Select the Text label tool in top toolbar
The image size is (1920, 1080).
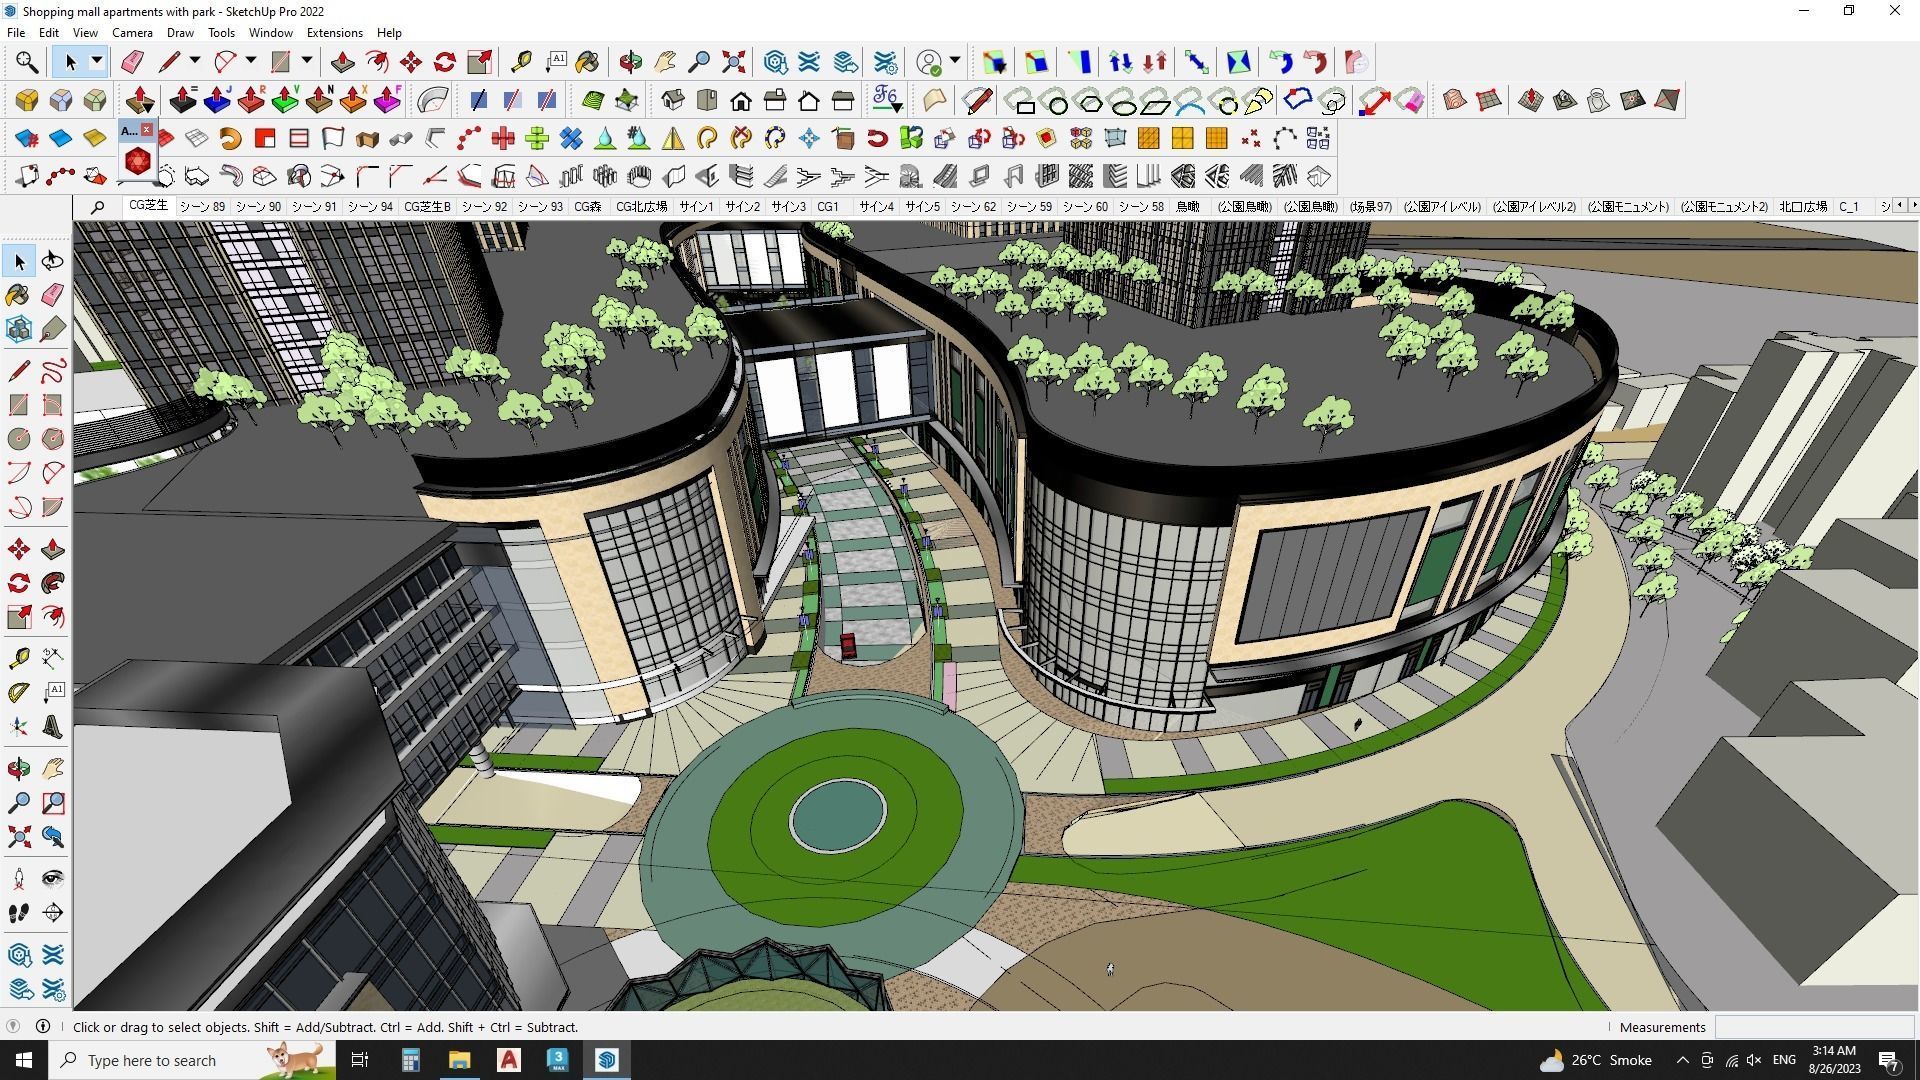click(x=556, y=62)
